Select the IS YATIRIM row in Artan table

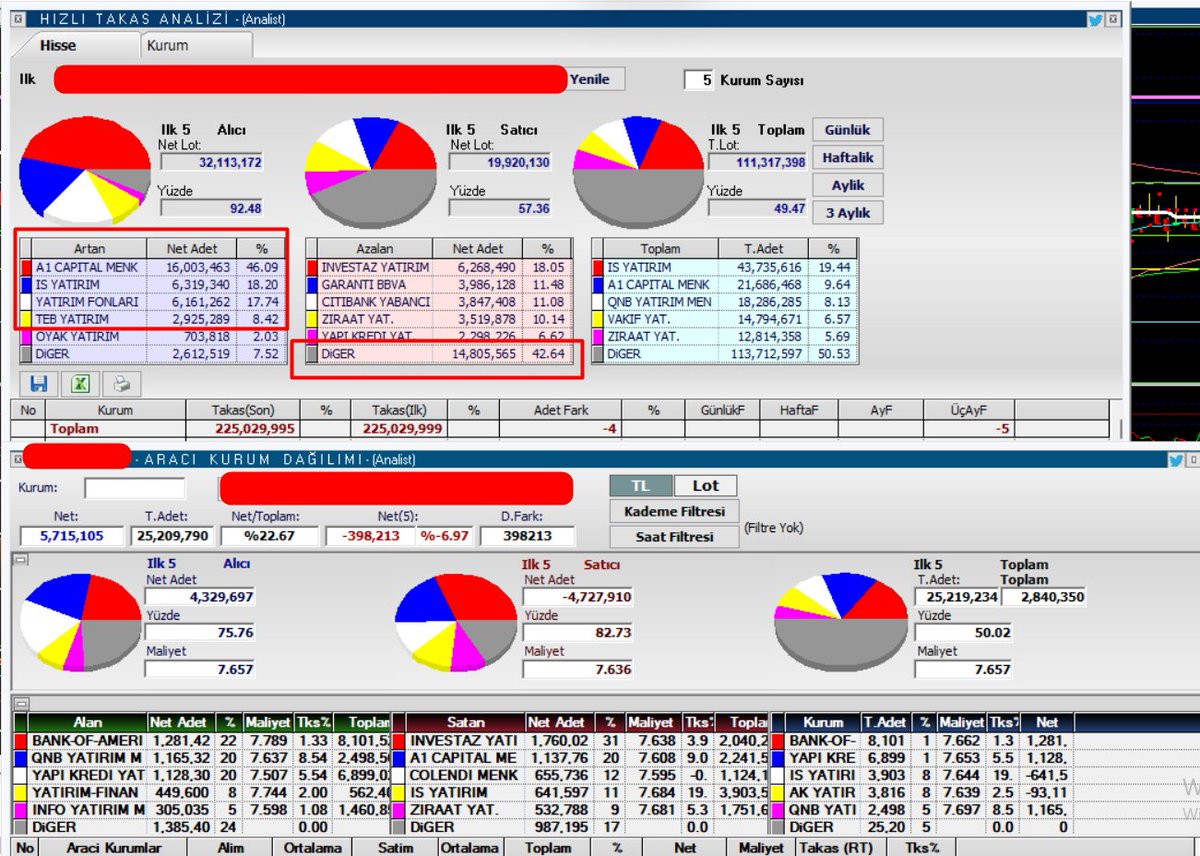pos(152,284)
